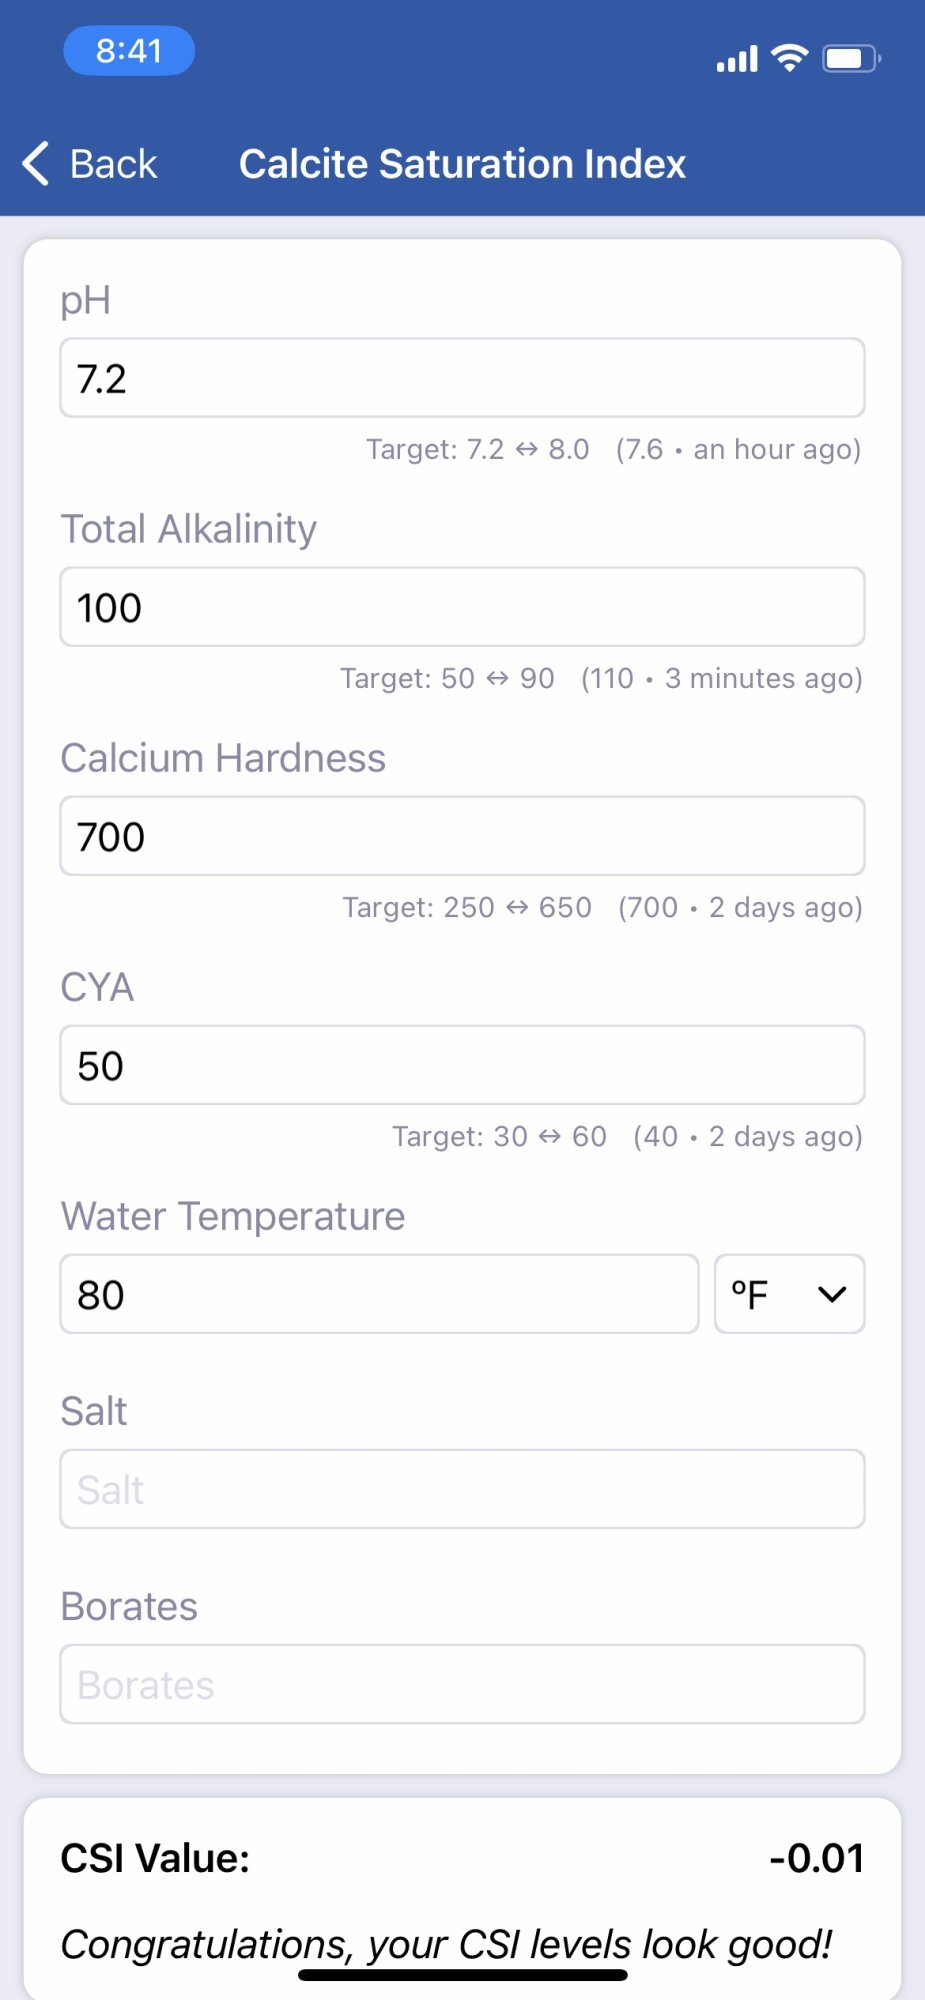Tap the Calcium Hardness target range text
Screen dimensions: 925x2000
pos(467,907)
